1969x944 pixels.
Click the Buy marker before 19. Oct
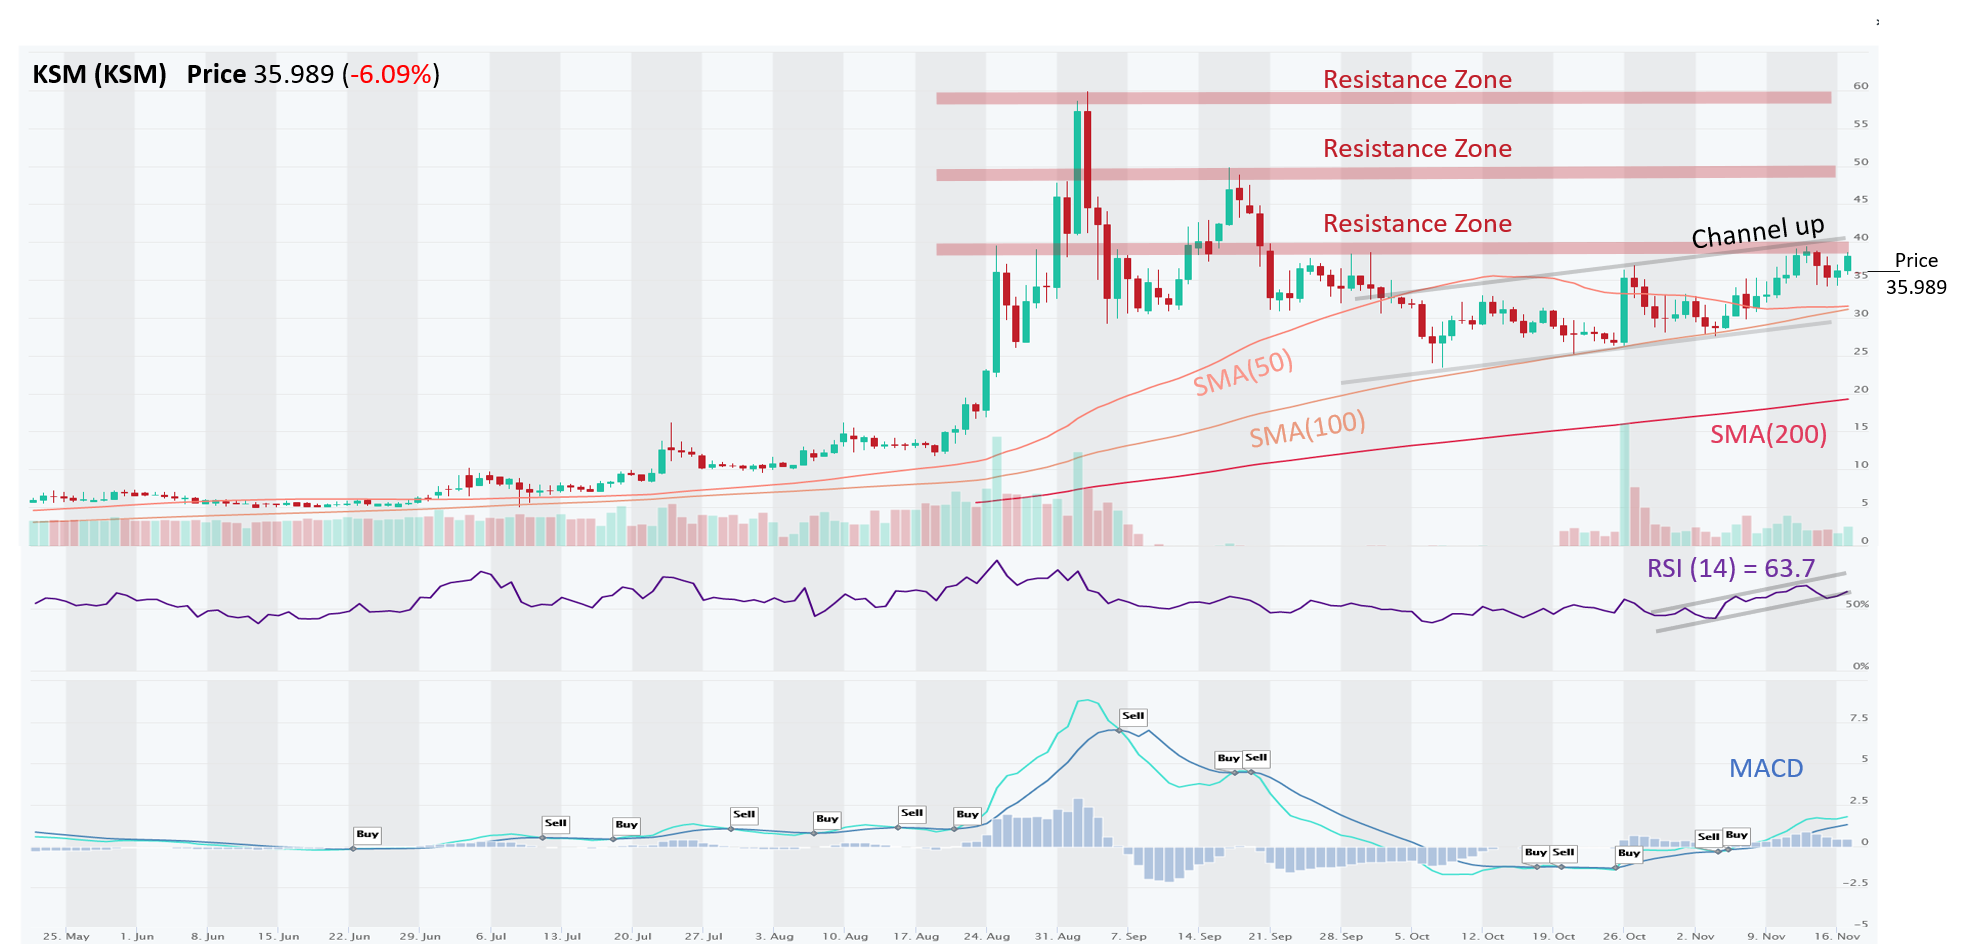click(x=1536, y=853)
